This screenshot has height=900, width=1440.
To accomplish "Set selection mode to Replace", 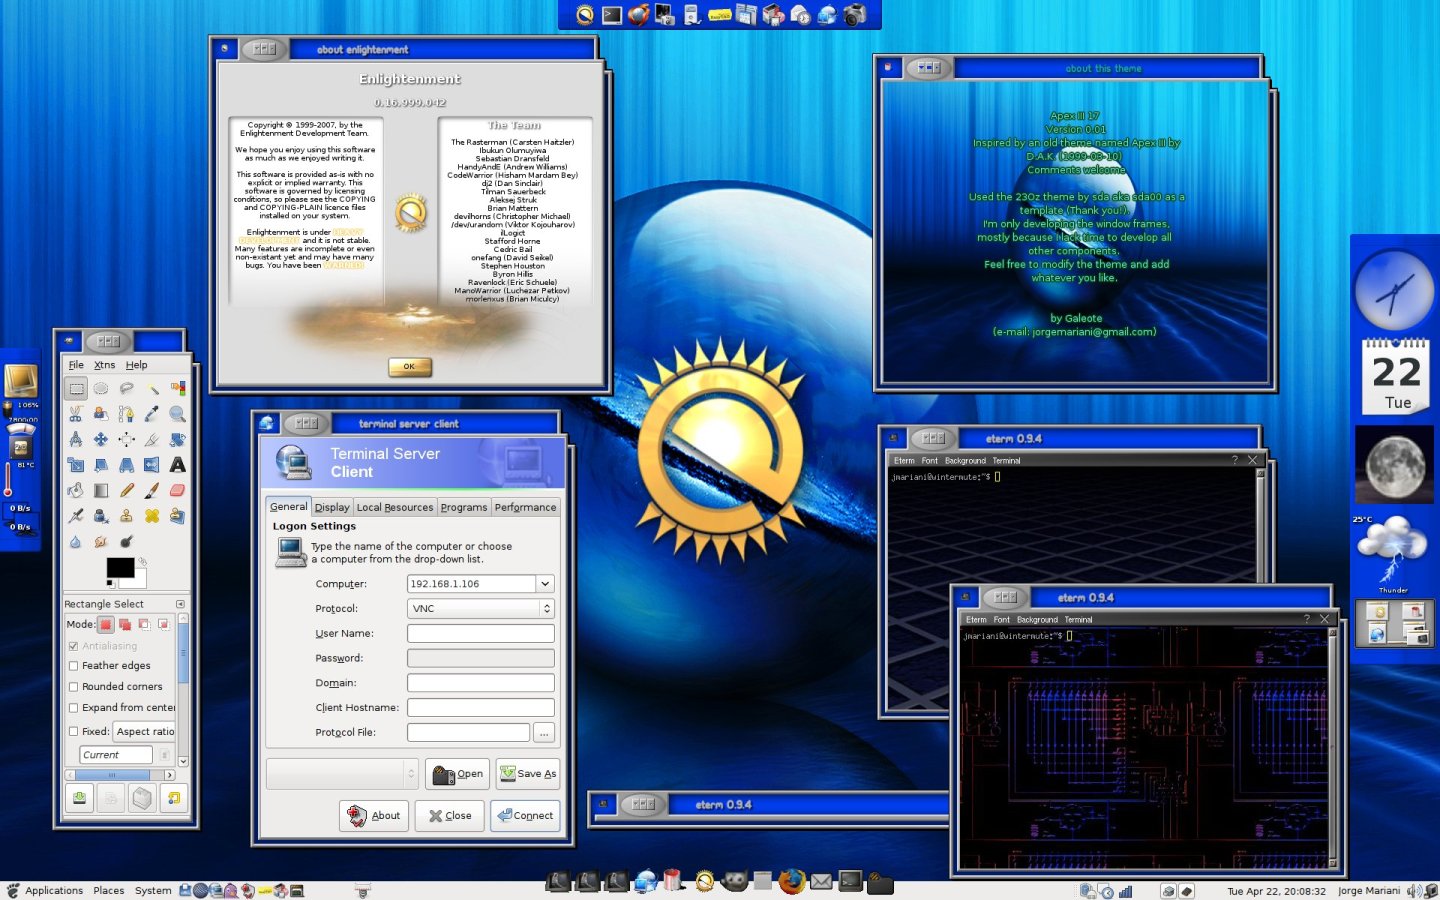I will click(x=106, y=624).
